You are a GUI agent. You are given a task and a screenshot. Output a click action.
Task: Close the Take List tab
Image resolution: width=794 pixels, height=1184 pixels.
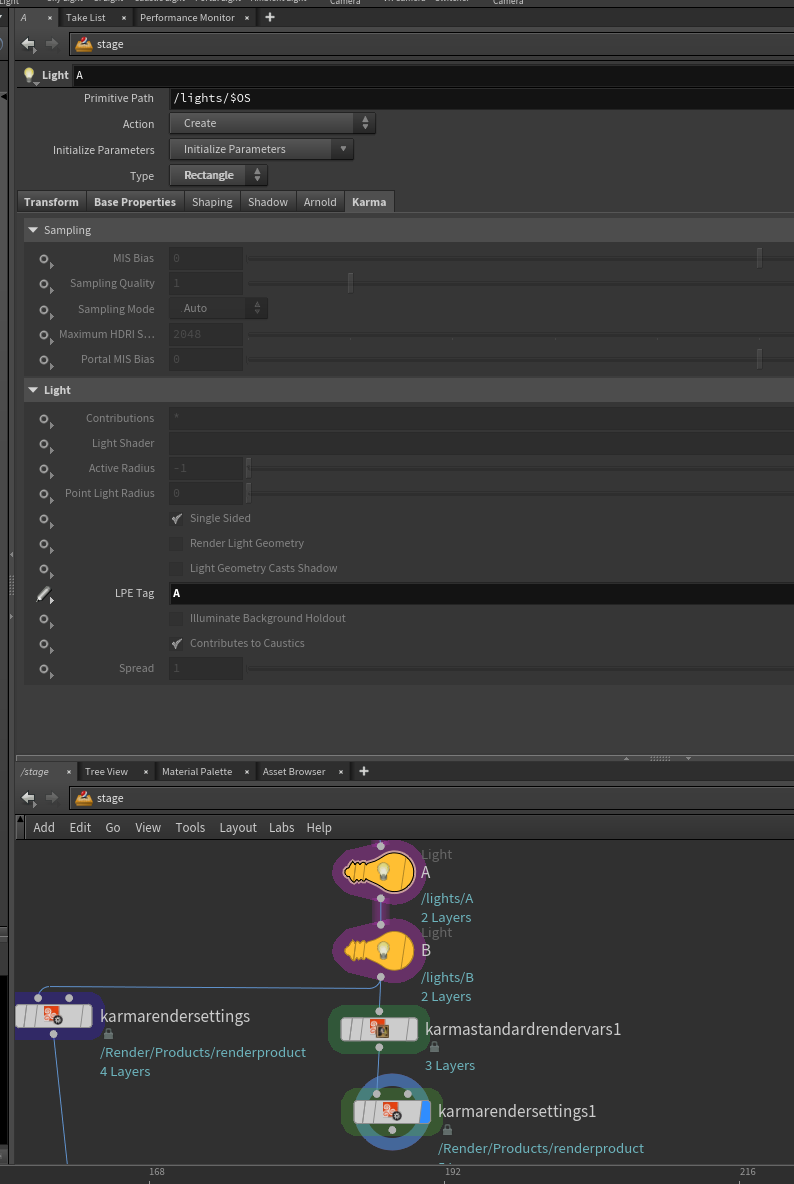pos(125,17)
